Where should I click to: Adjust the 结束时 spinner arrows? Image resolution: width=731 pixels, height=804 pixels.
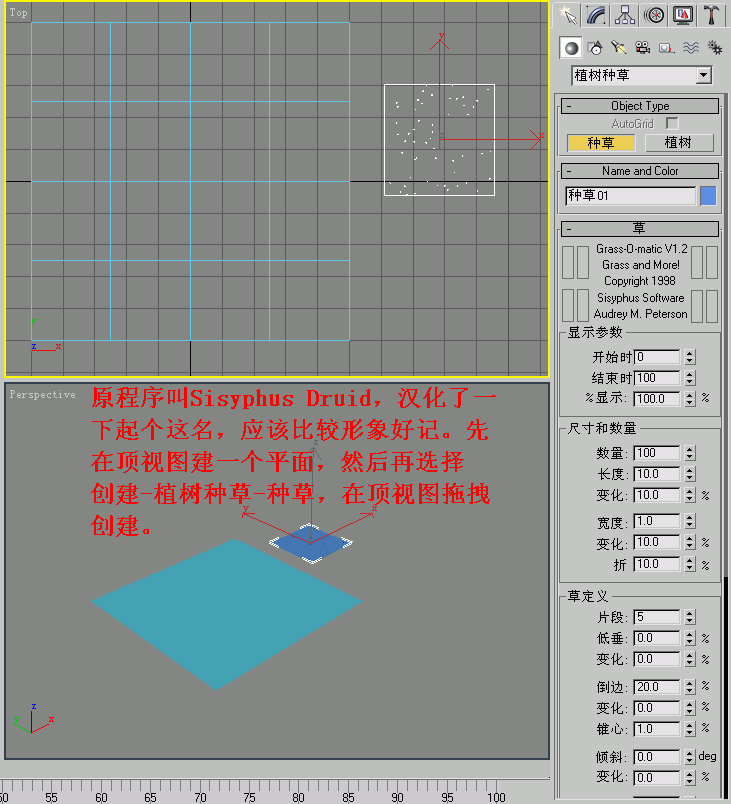pos(689,378)
